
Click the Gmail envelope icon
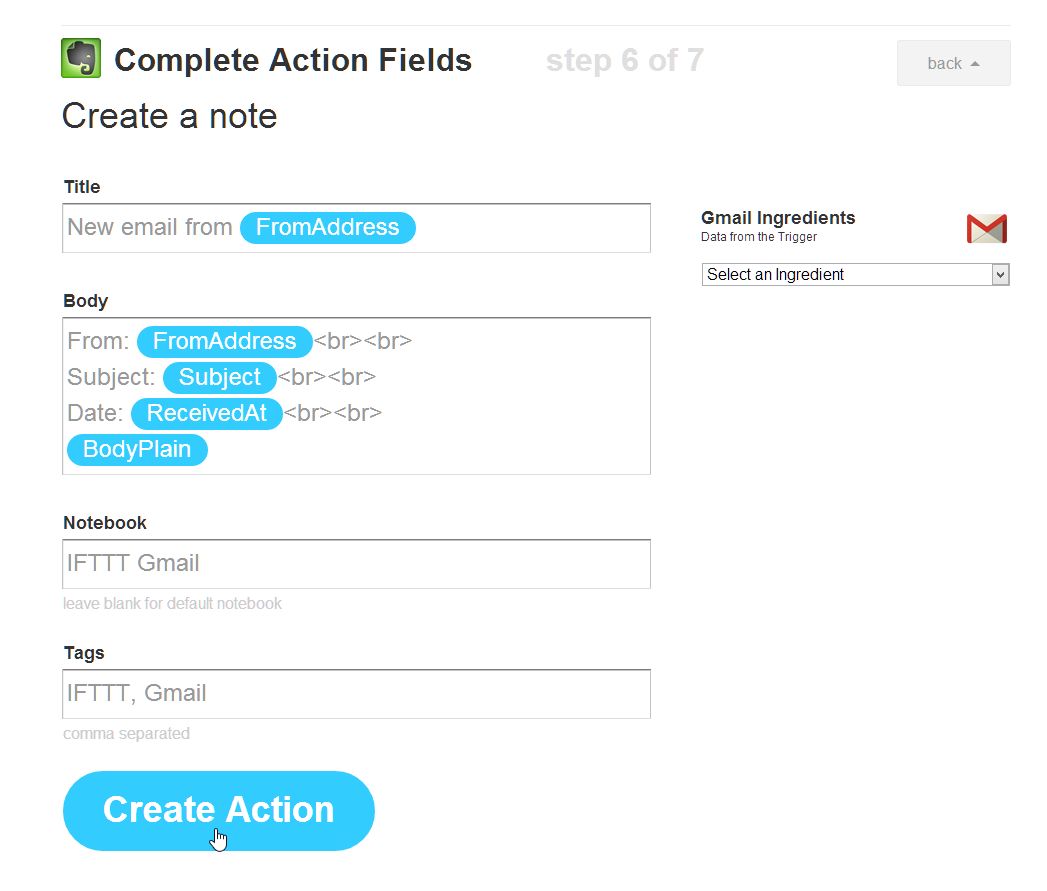point(987,228)
